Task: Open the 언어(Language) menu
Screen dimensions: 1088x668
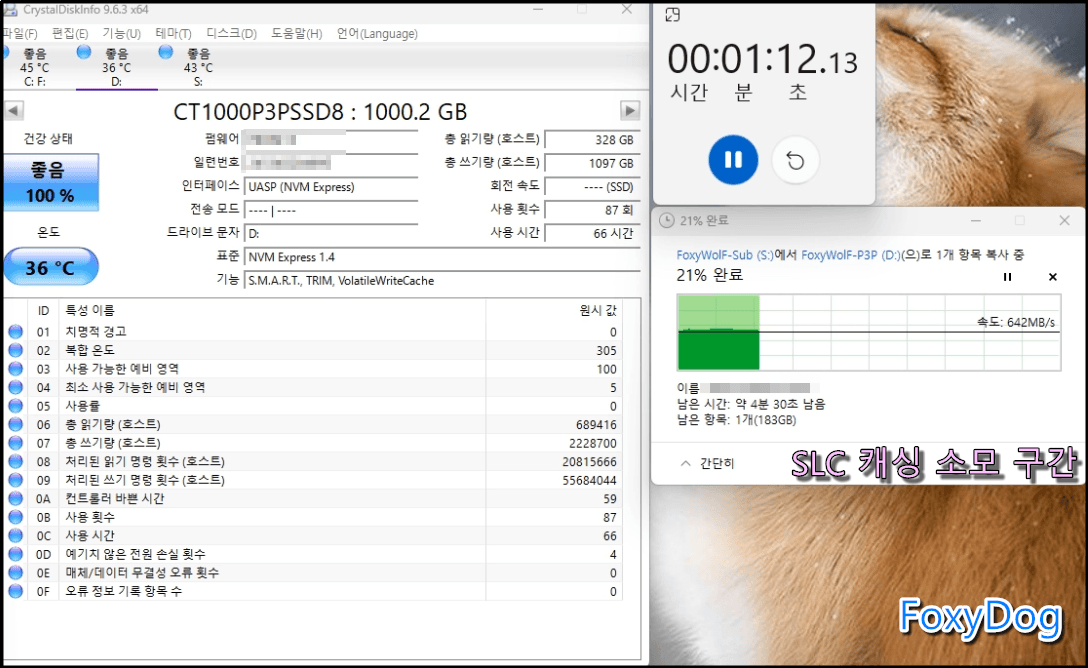Action: click(377, 33)
